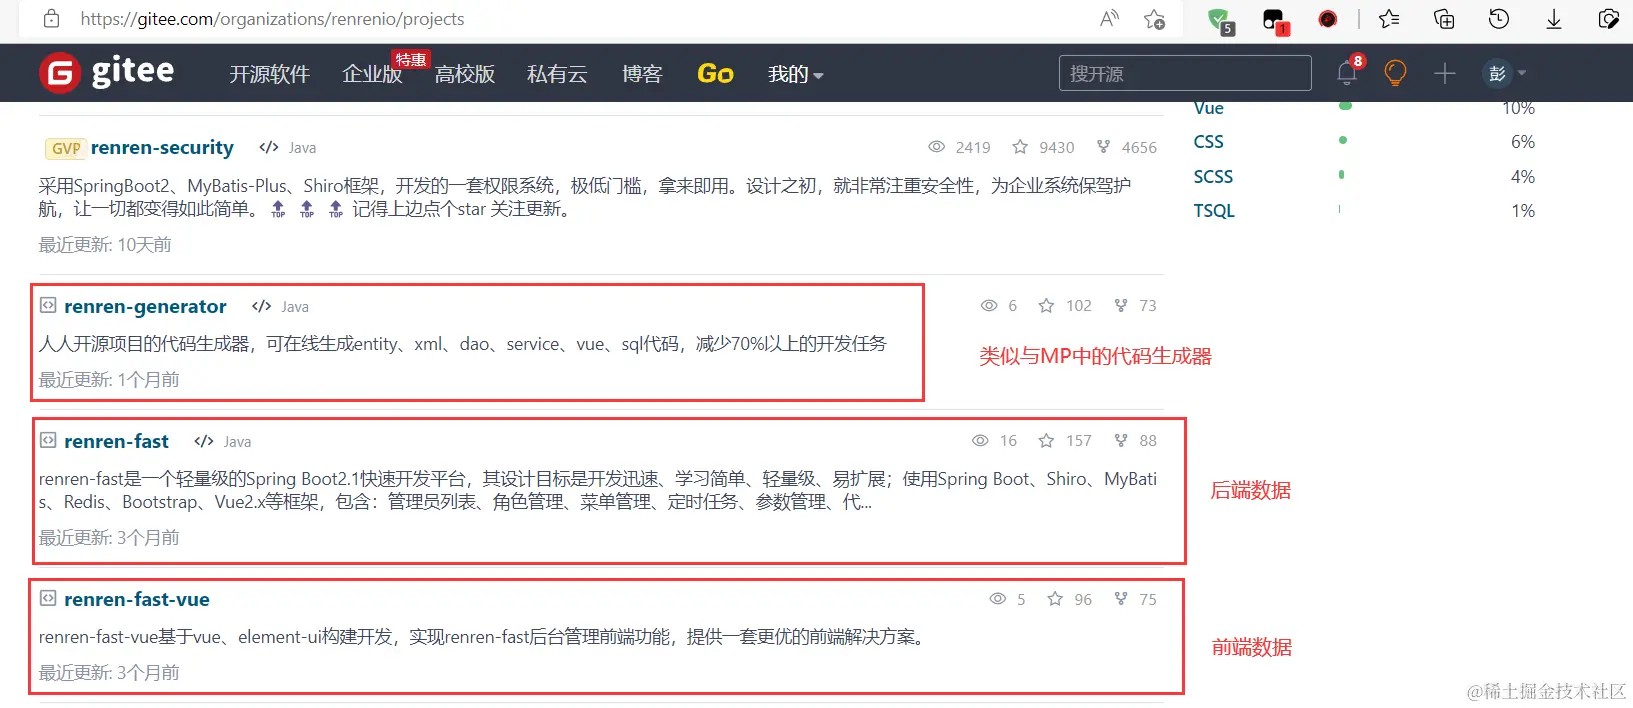Open the user avatar menu
The width and height of the screenshot is (1633, 708).
click(1504, 73)
